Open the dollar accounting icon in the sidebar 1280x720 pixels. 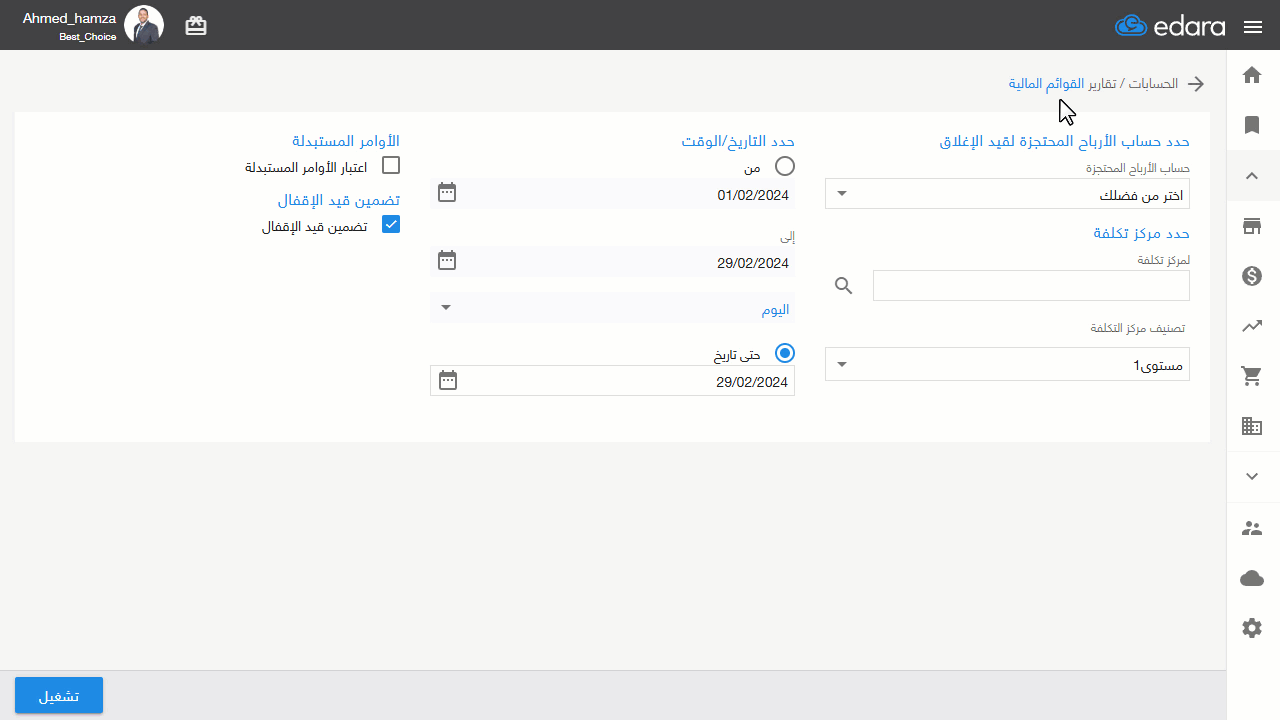click(1252, 276)
